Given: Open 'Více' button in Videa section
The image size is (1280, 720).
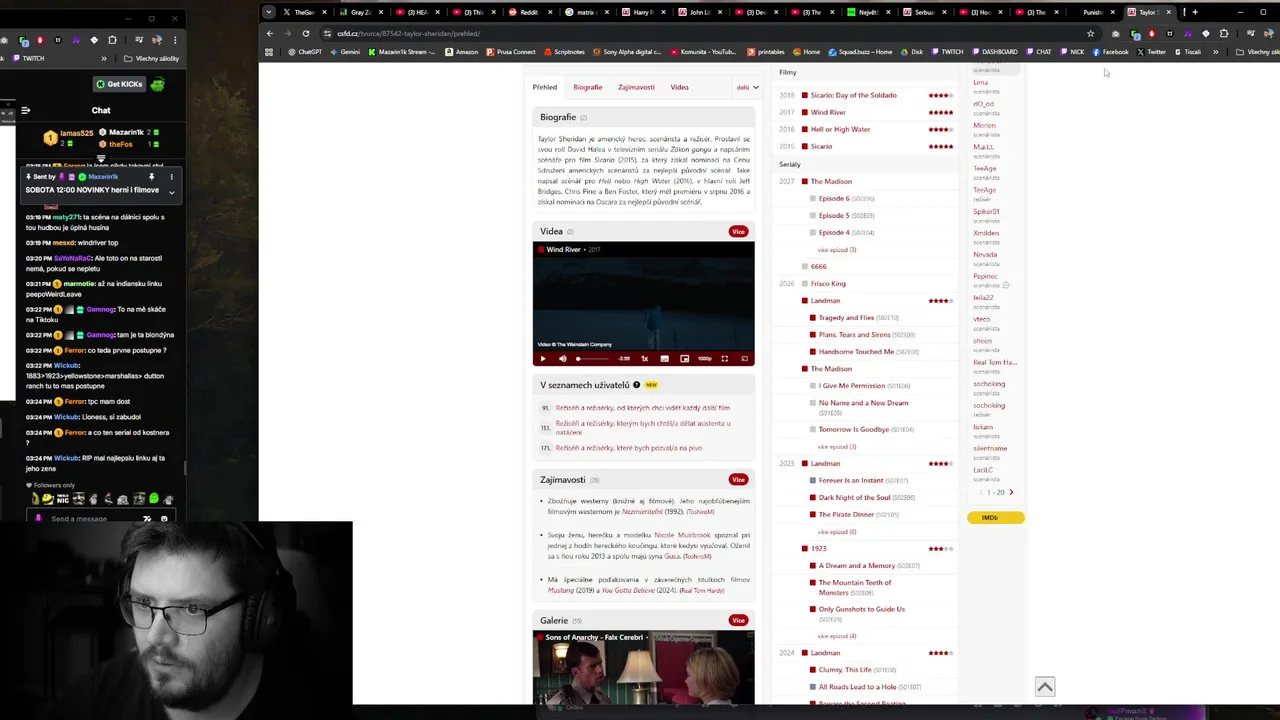Looking at the screenshot, I should (738, 231).
